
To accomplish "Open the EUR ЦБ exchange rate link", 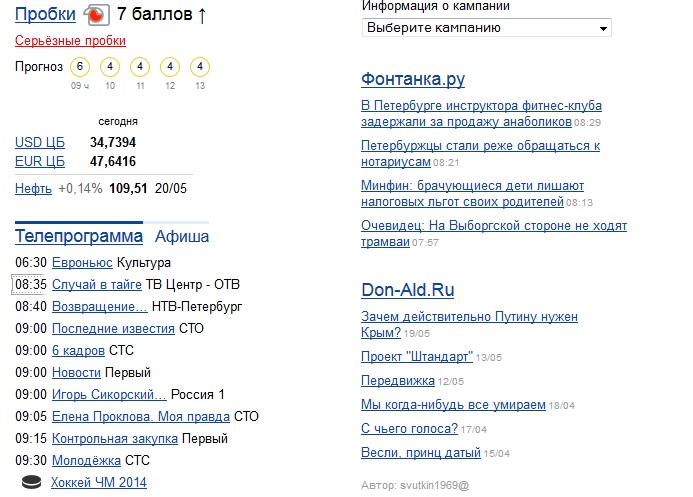I will coord(40,161).
